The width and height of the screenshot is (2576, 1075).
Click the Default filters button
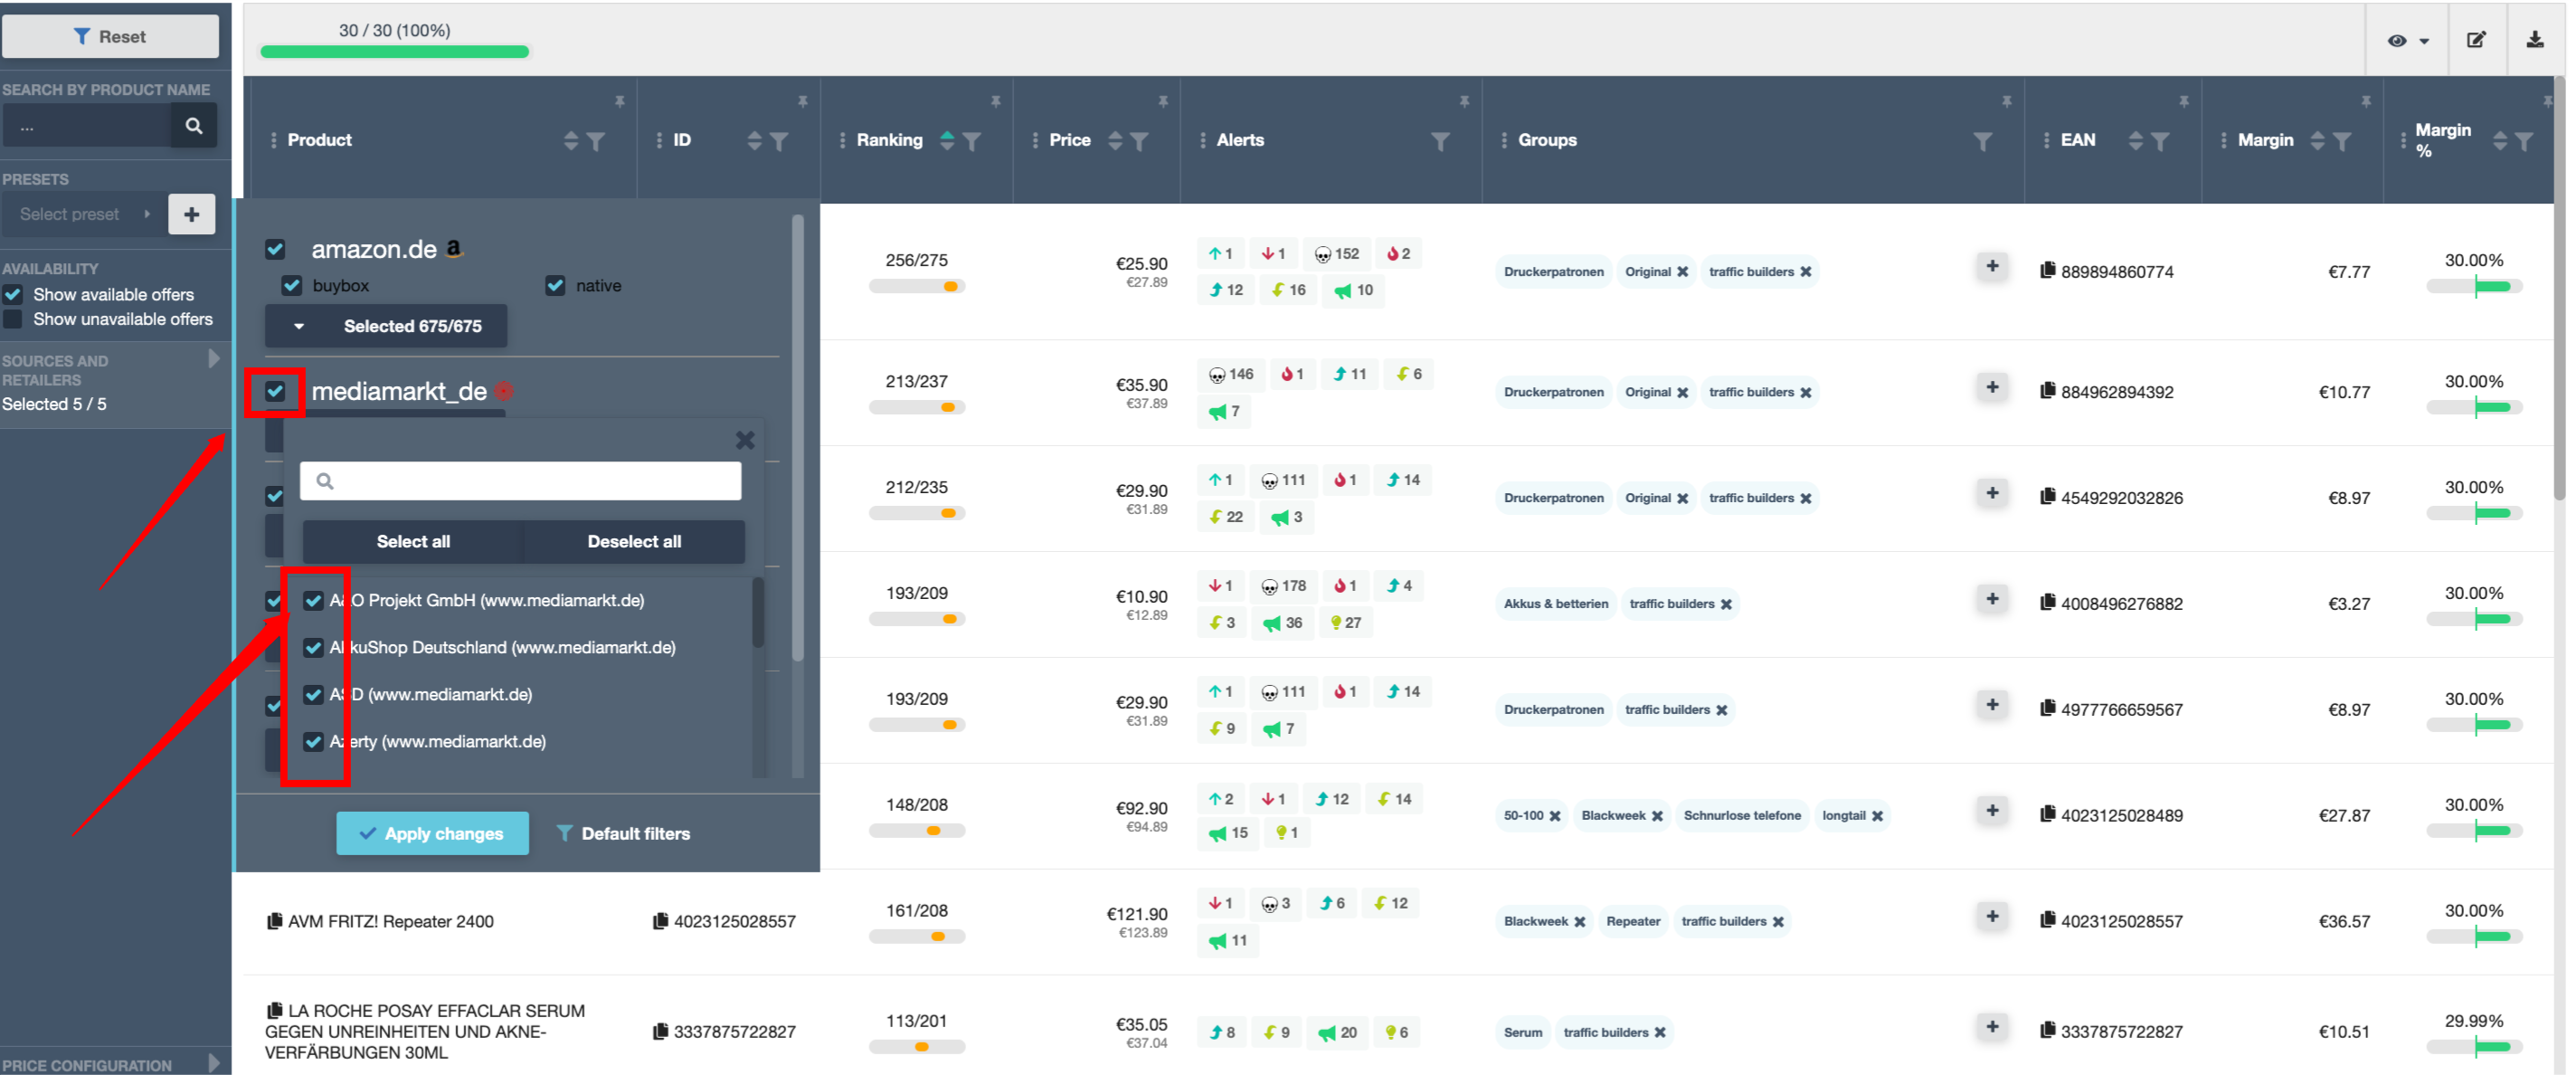coord(624,833)
